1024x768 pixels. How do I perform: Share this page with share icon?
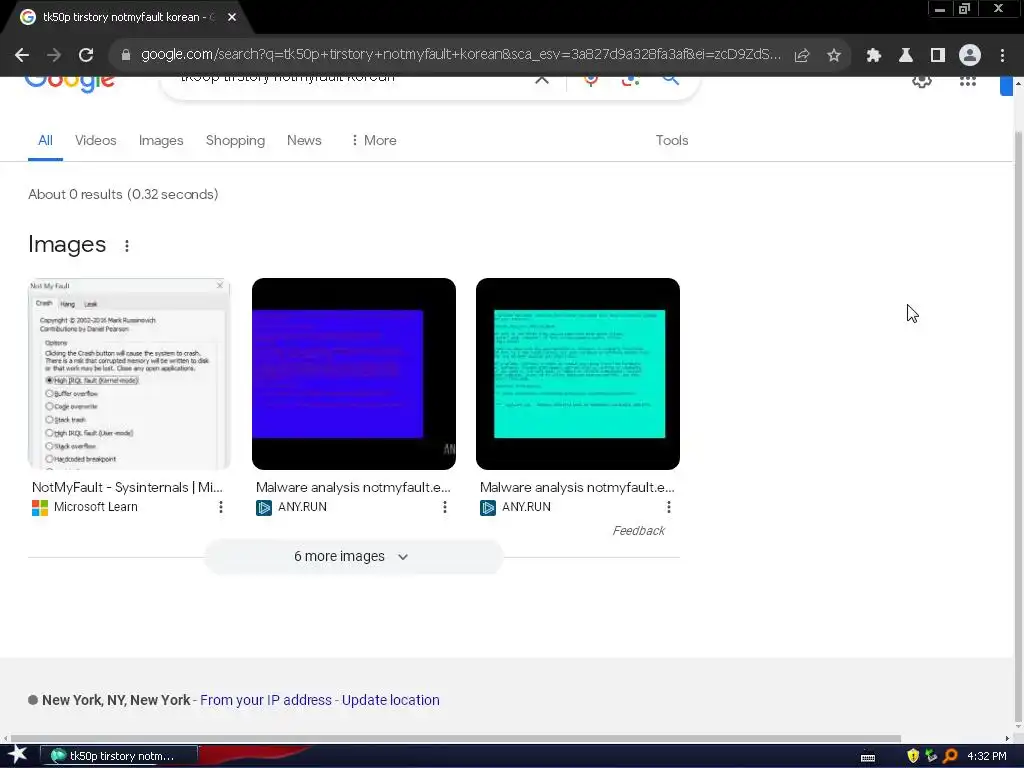802,56
